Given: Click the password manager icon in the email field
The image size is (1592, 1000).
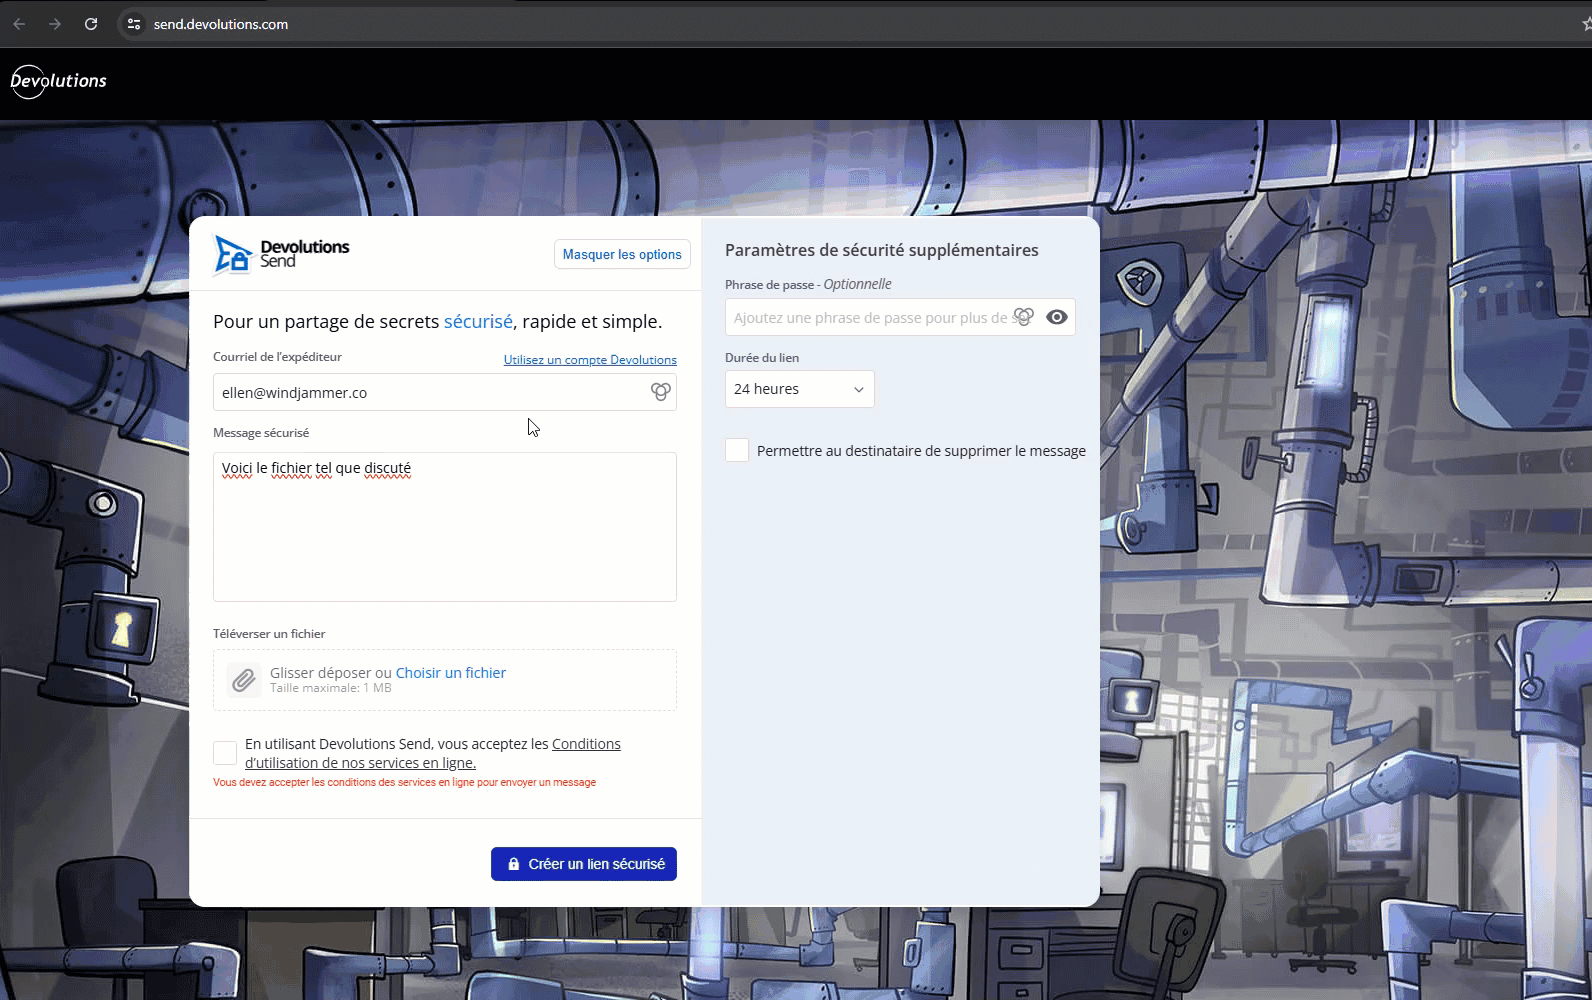Looking at the screenshot, I should [660, 392].
